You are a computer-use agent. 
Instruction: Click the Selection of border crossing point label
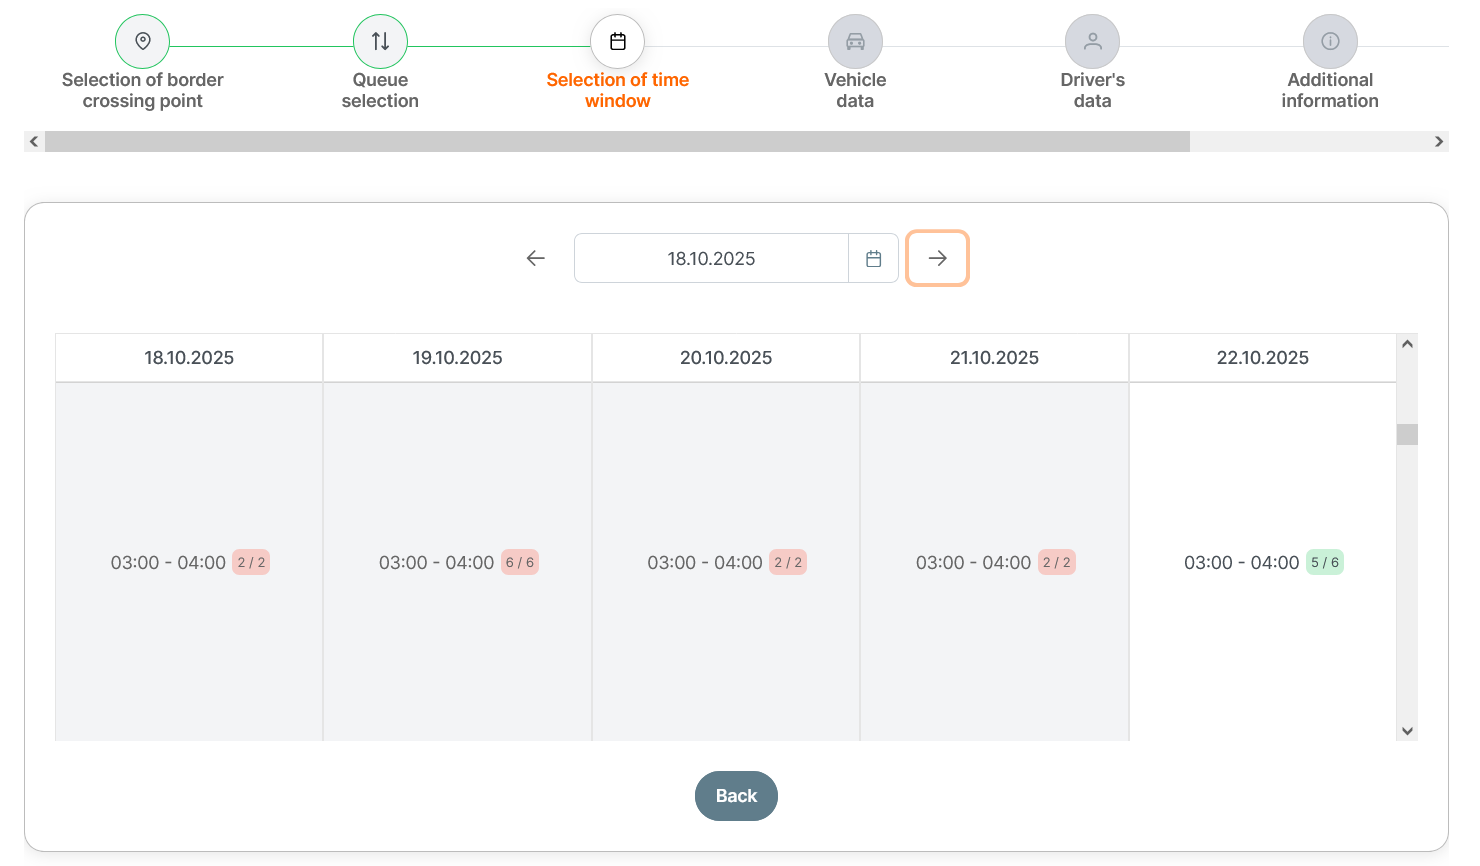(142, 90)
